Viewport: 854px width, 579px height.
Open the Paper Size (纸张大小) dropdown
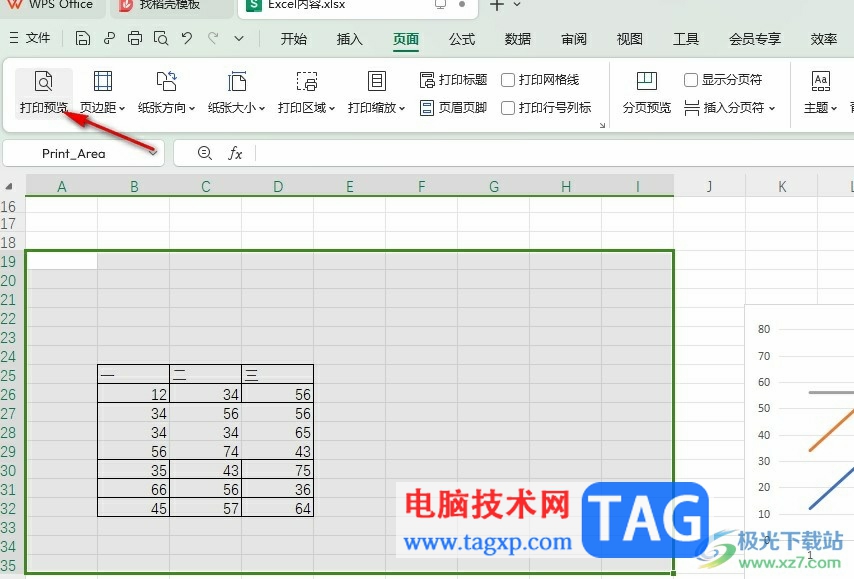click(236, 92)
